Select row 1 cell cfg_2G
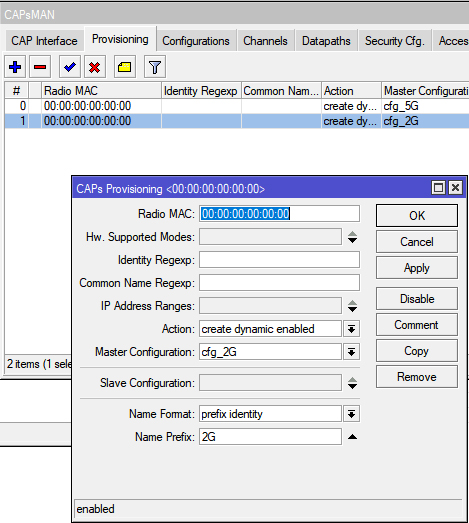Screen dimensions: 469x523 click(x=425, y=121)
